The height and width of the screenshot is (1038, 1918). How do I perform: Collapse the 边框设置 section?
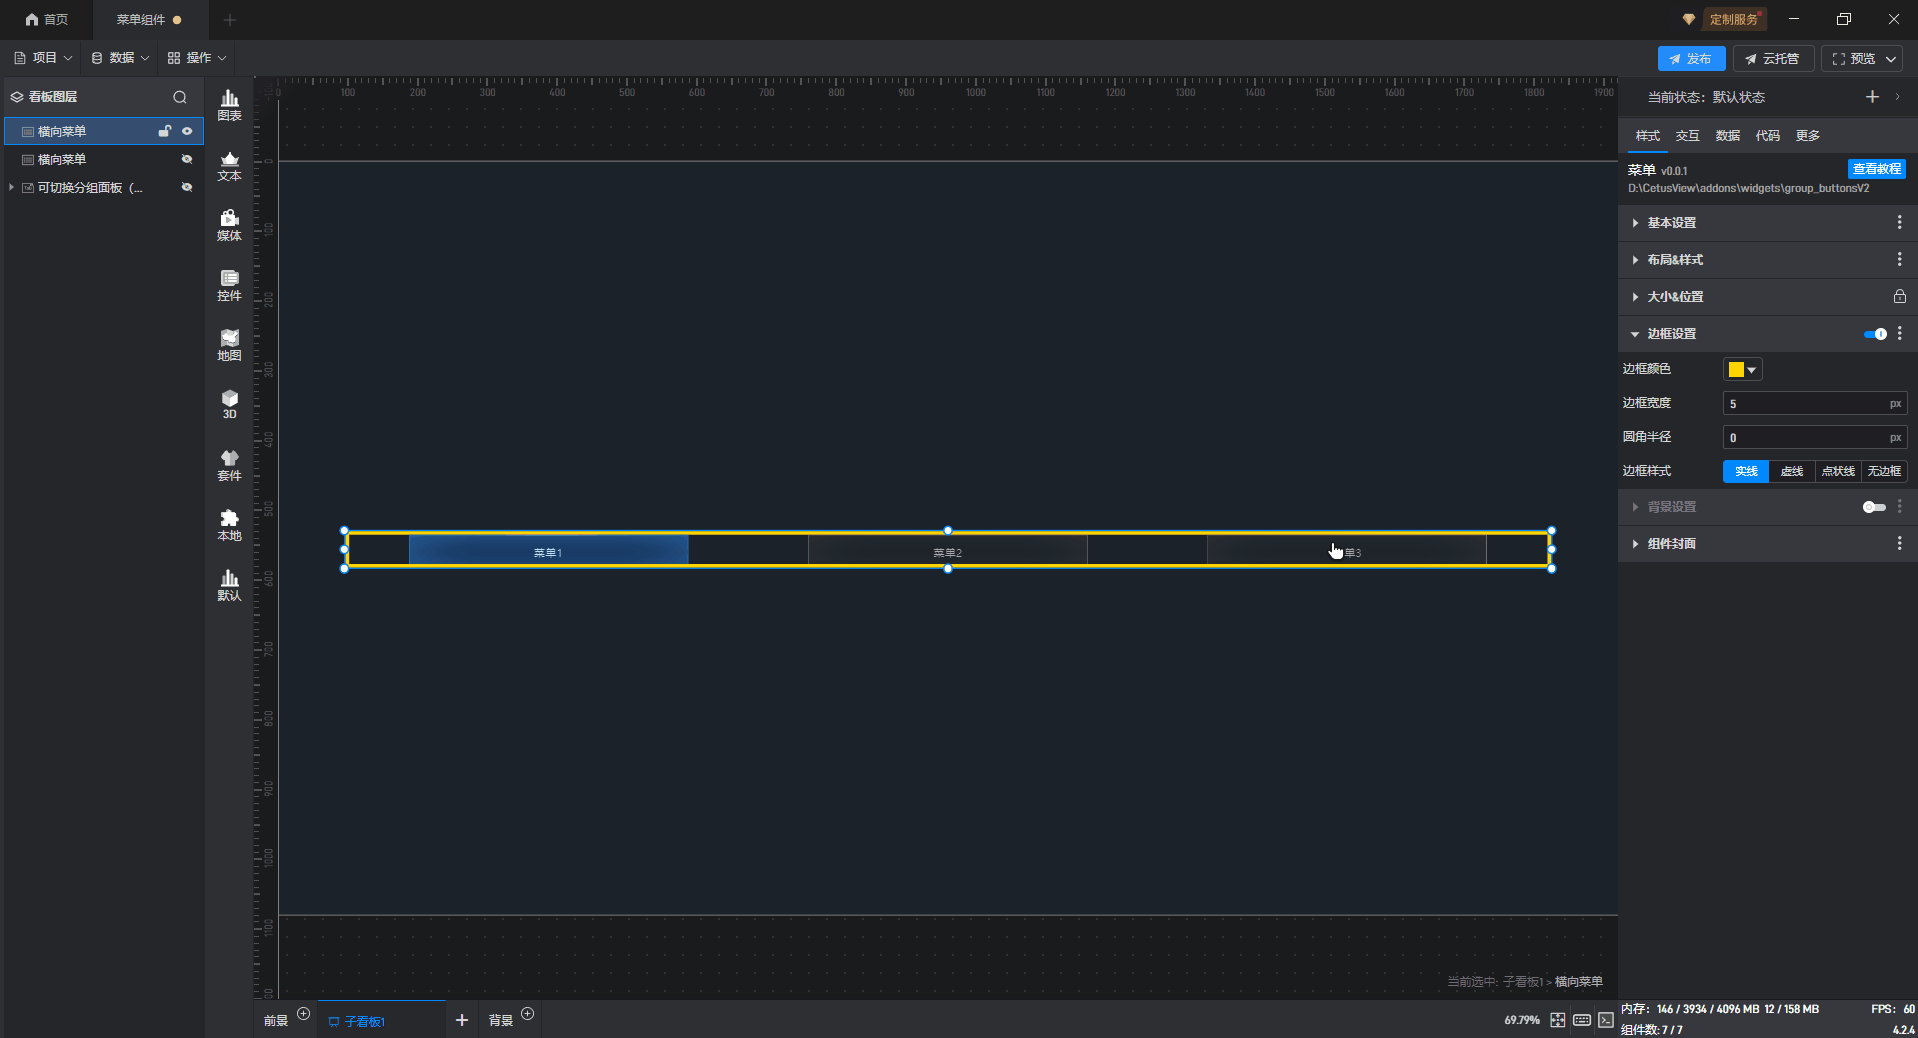[x=1635, y=334]
